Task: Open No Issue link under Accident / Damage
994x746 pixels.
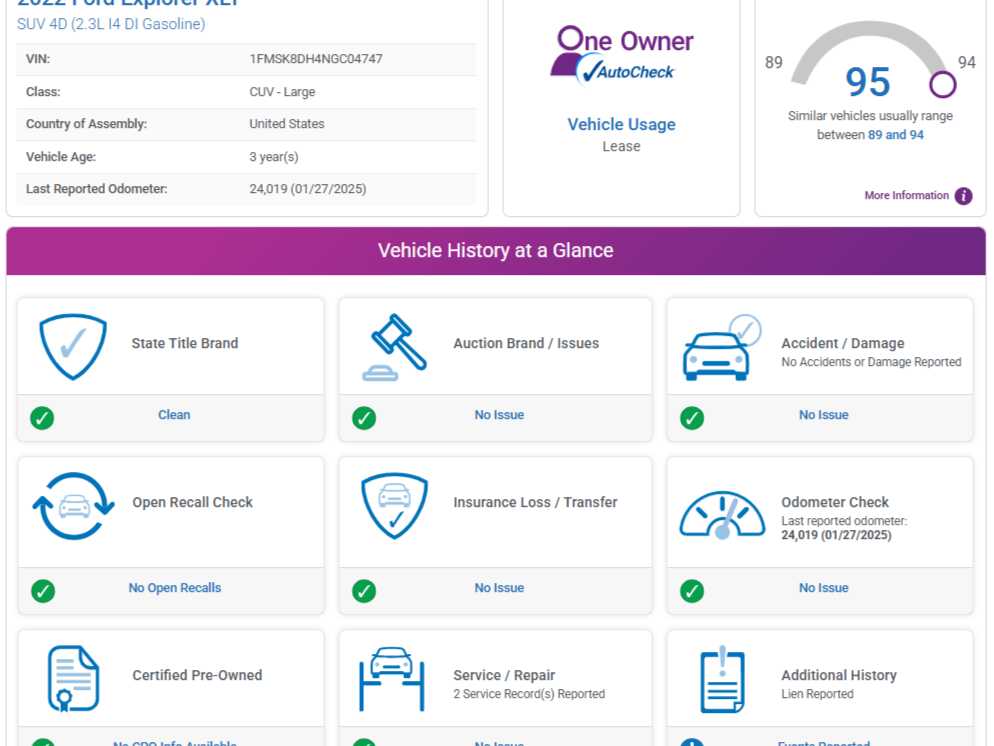Action: point(823,415)
